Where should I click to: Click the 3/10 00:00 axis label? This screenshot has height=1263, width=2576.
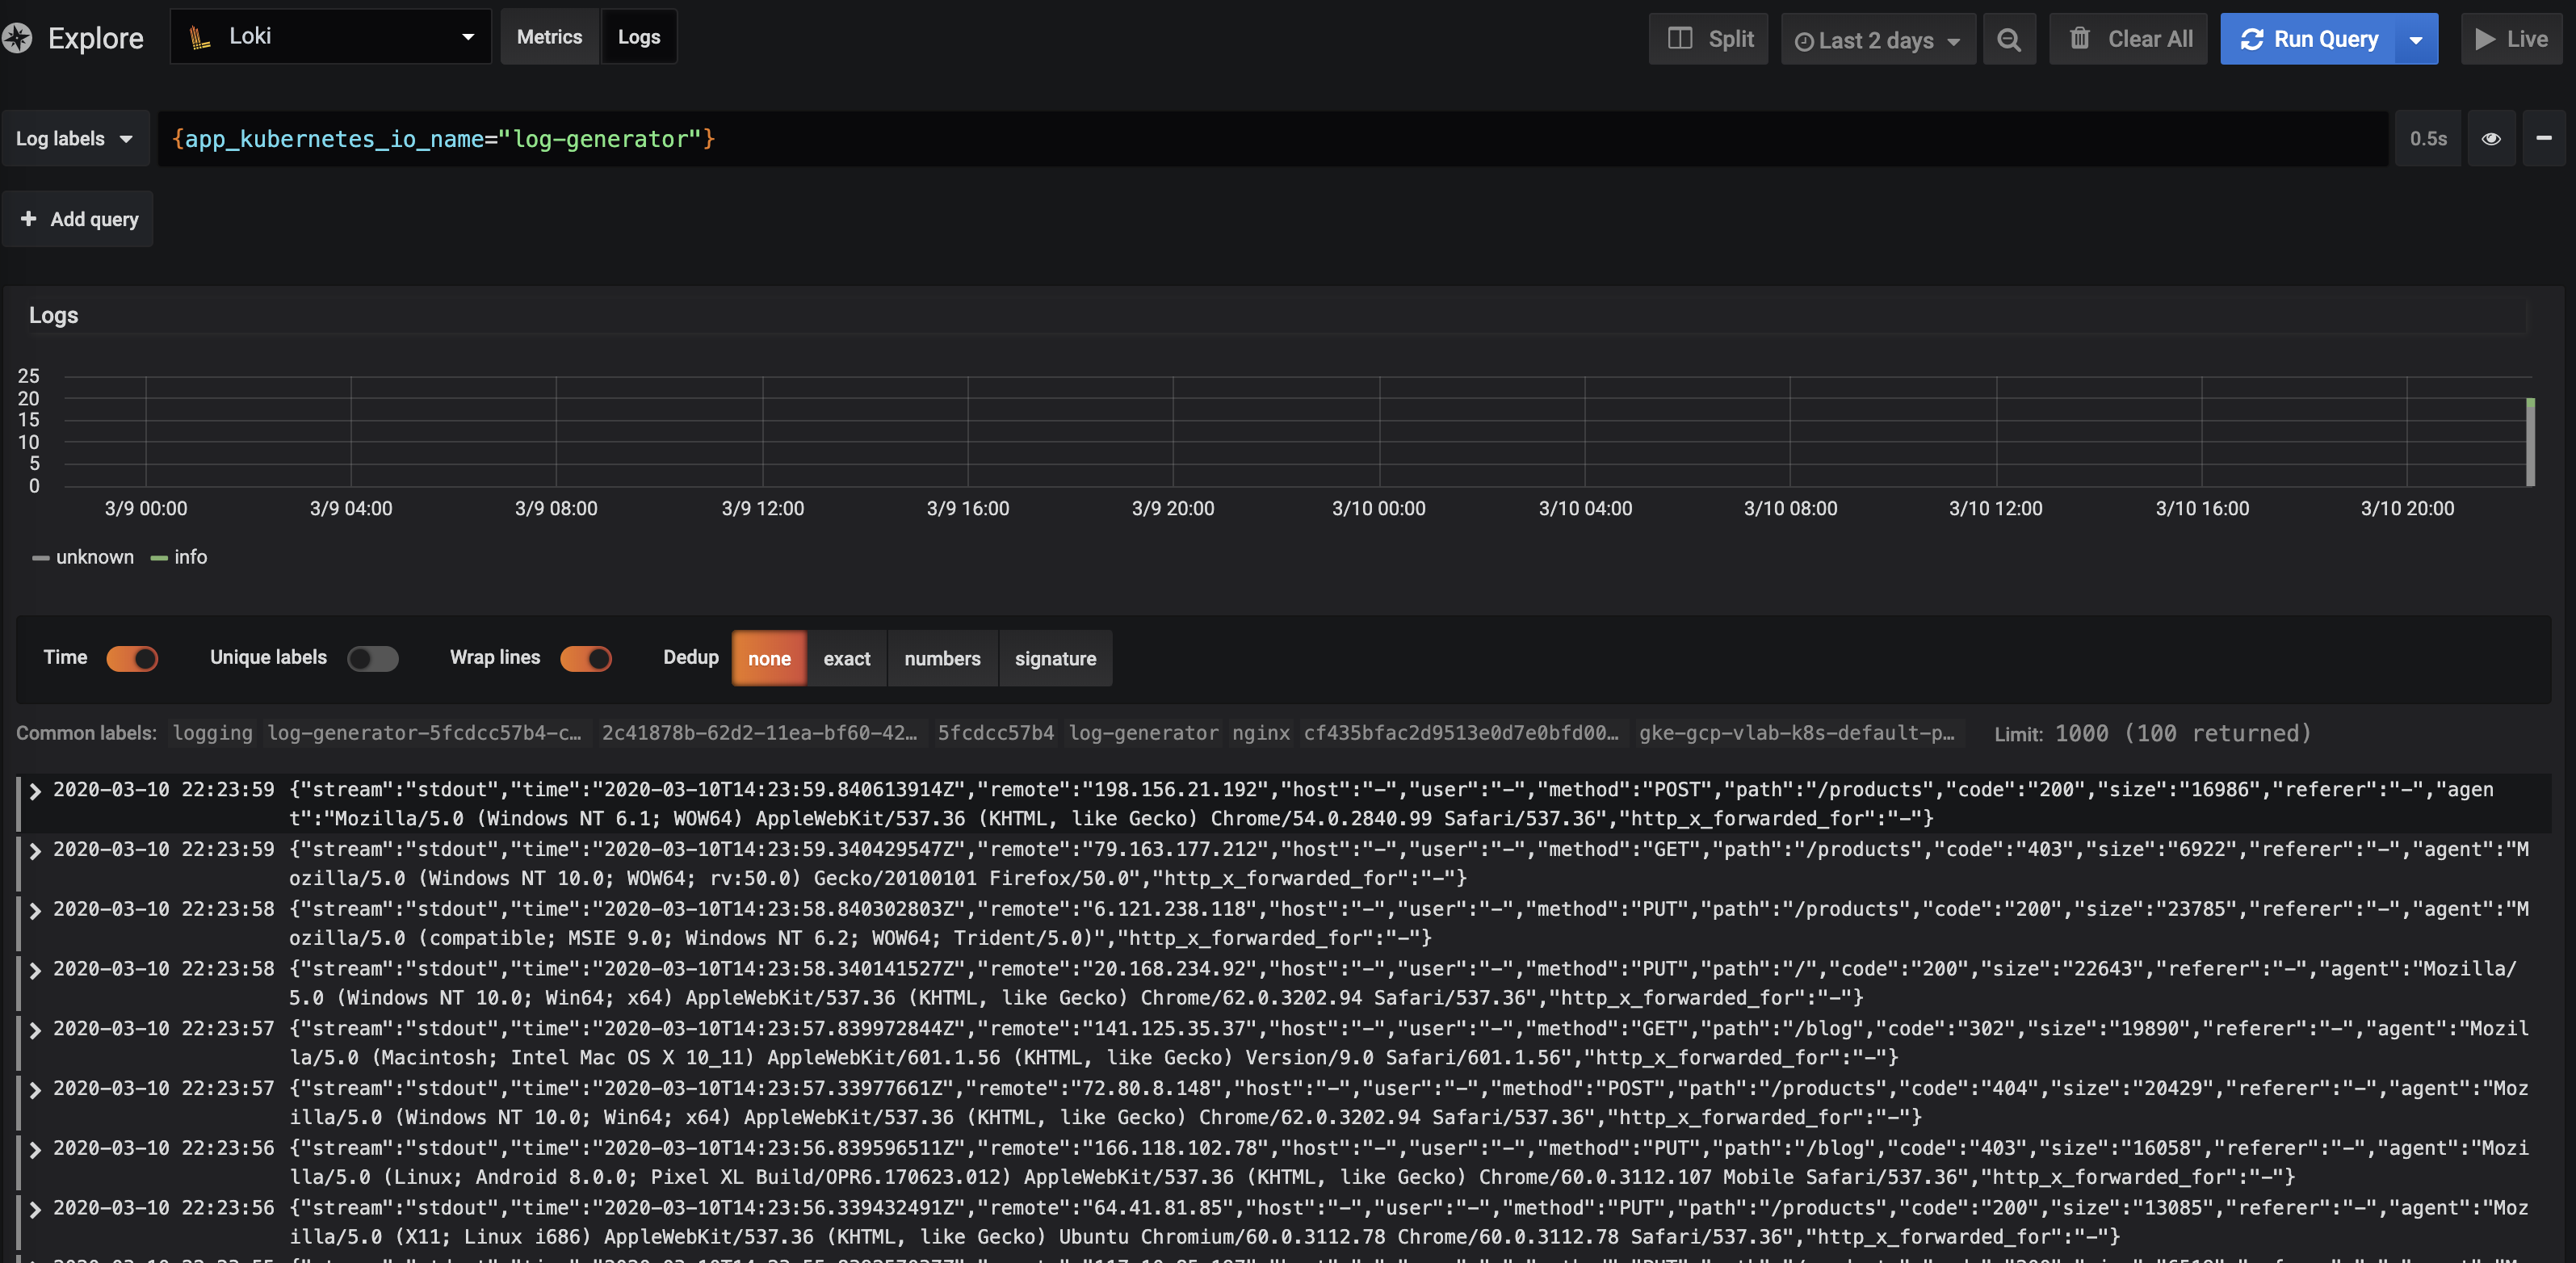coord(1378,508)
